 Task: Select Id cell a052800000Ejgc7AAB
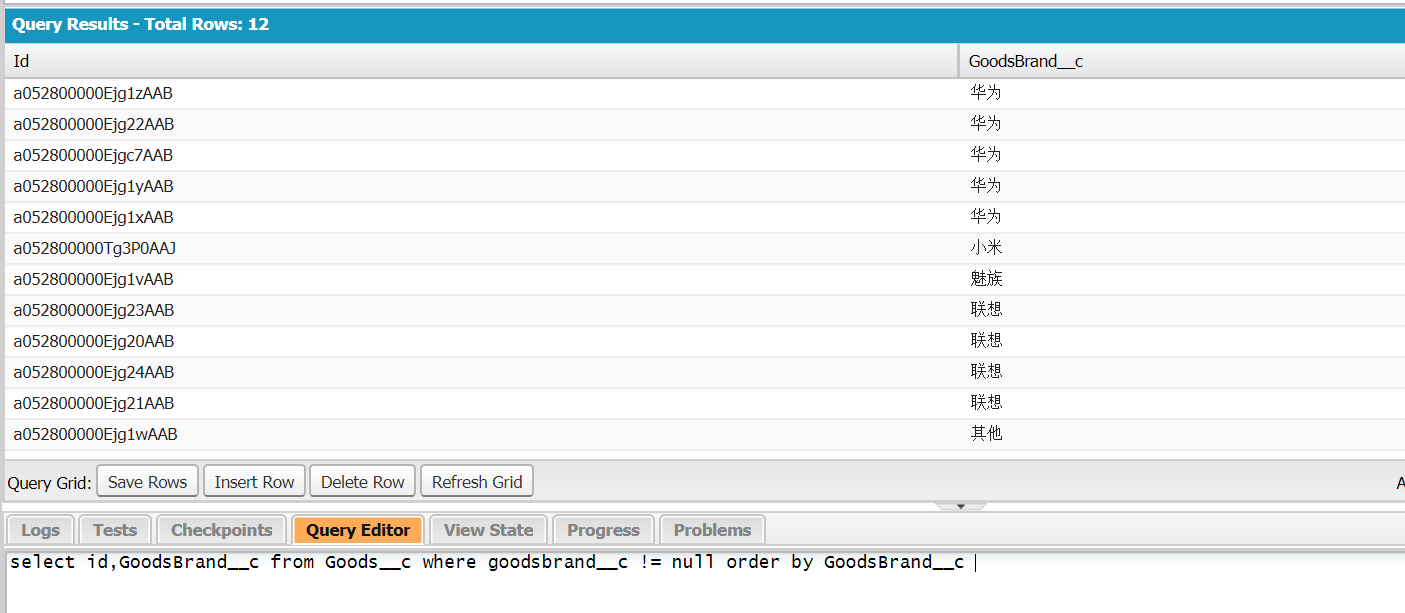tap(481, 155)
